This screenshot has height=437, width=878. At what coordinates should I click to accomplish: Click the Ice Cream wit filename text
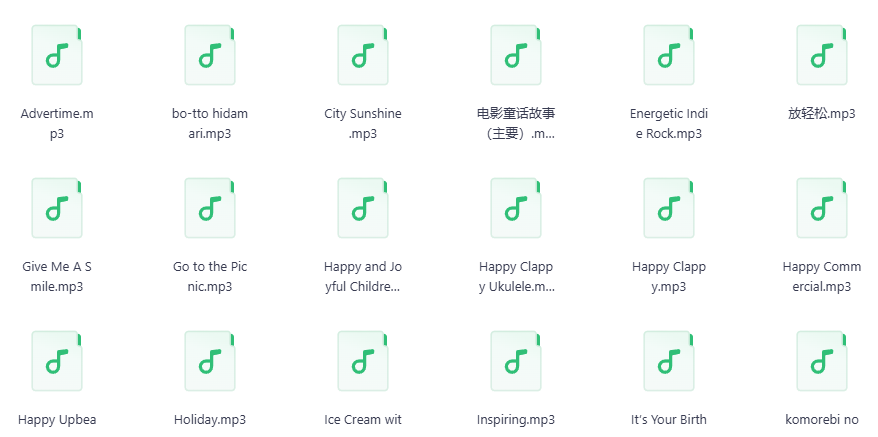363,420
